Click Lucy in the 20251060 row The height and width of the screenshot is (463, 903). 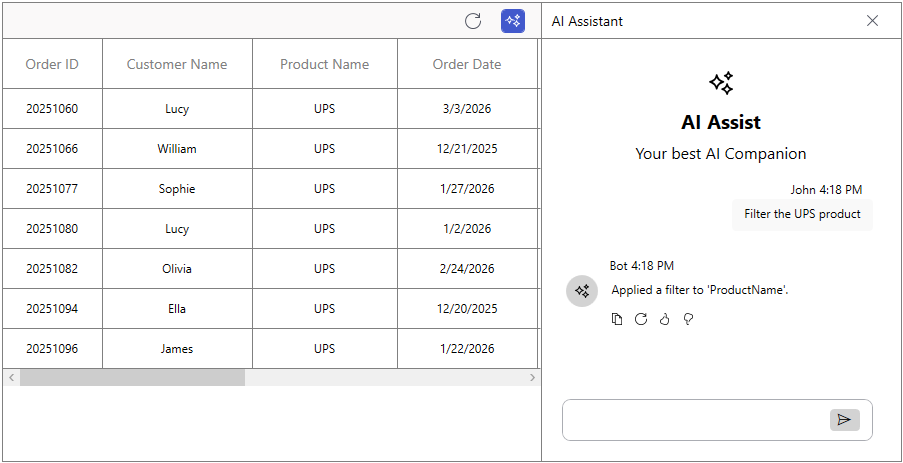tap(177, 109)
